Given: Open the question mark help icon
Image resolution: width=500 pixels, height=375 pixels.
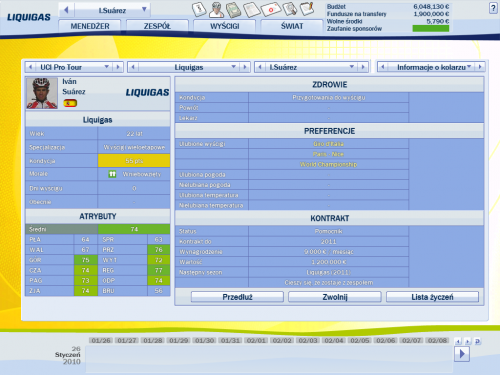Looking at the screenshot, I should click(x=493, y=8).
